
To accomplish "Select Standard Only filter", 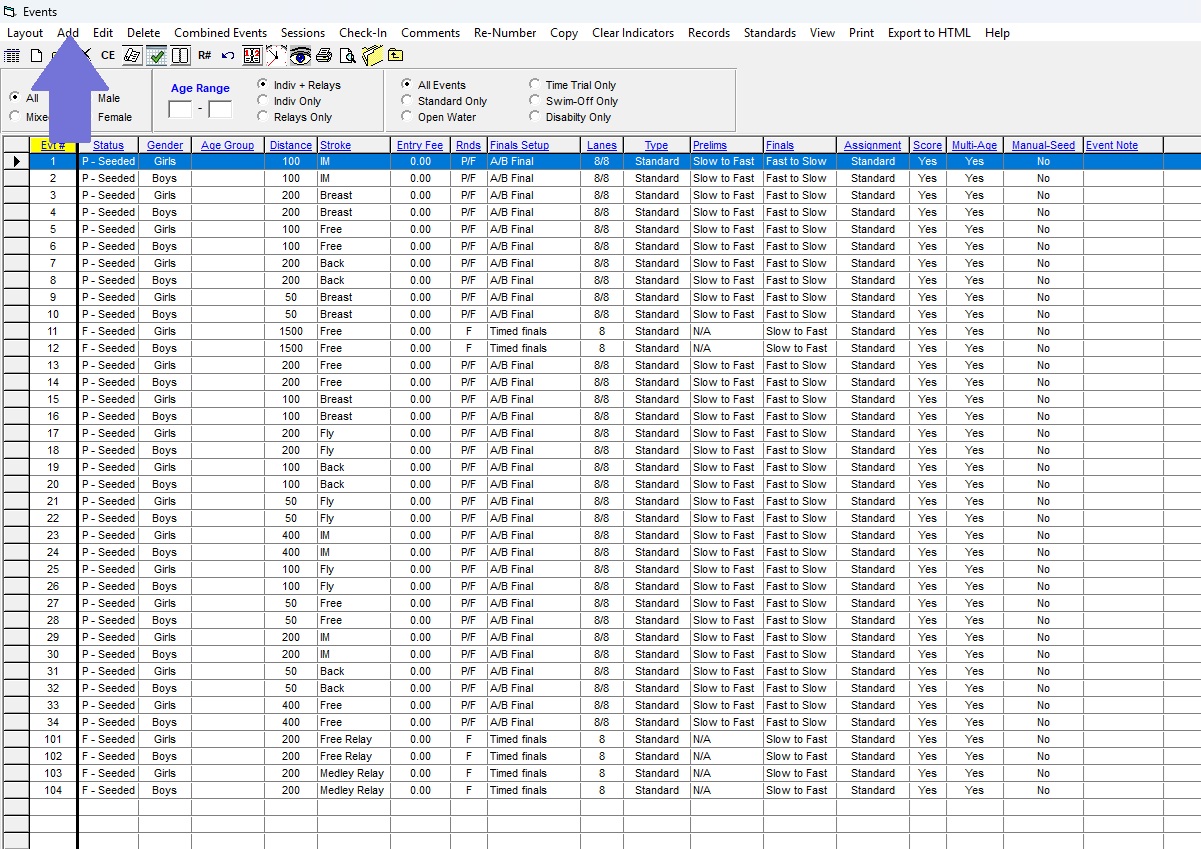I will pos(407,101).
